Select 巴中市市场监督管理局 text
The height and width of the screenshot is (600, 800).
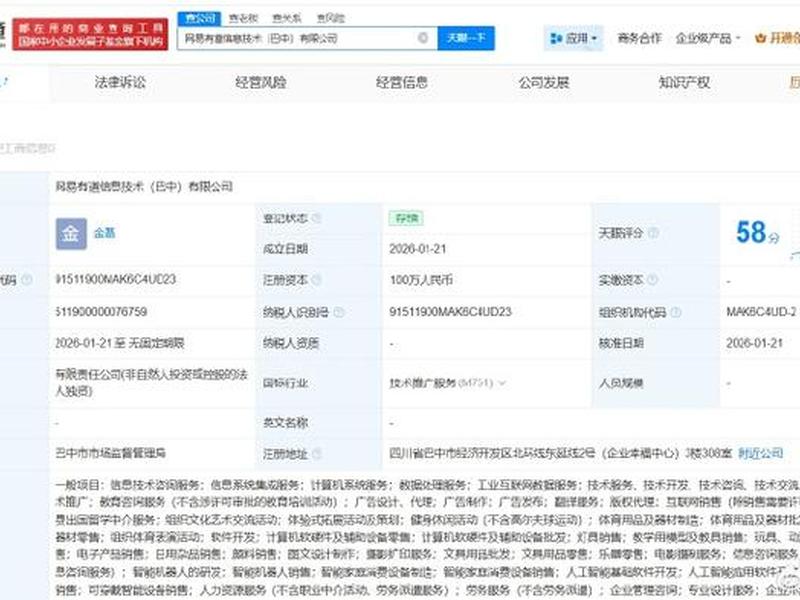click(x=110, y=453)
